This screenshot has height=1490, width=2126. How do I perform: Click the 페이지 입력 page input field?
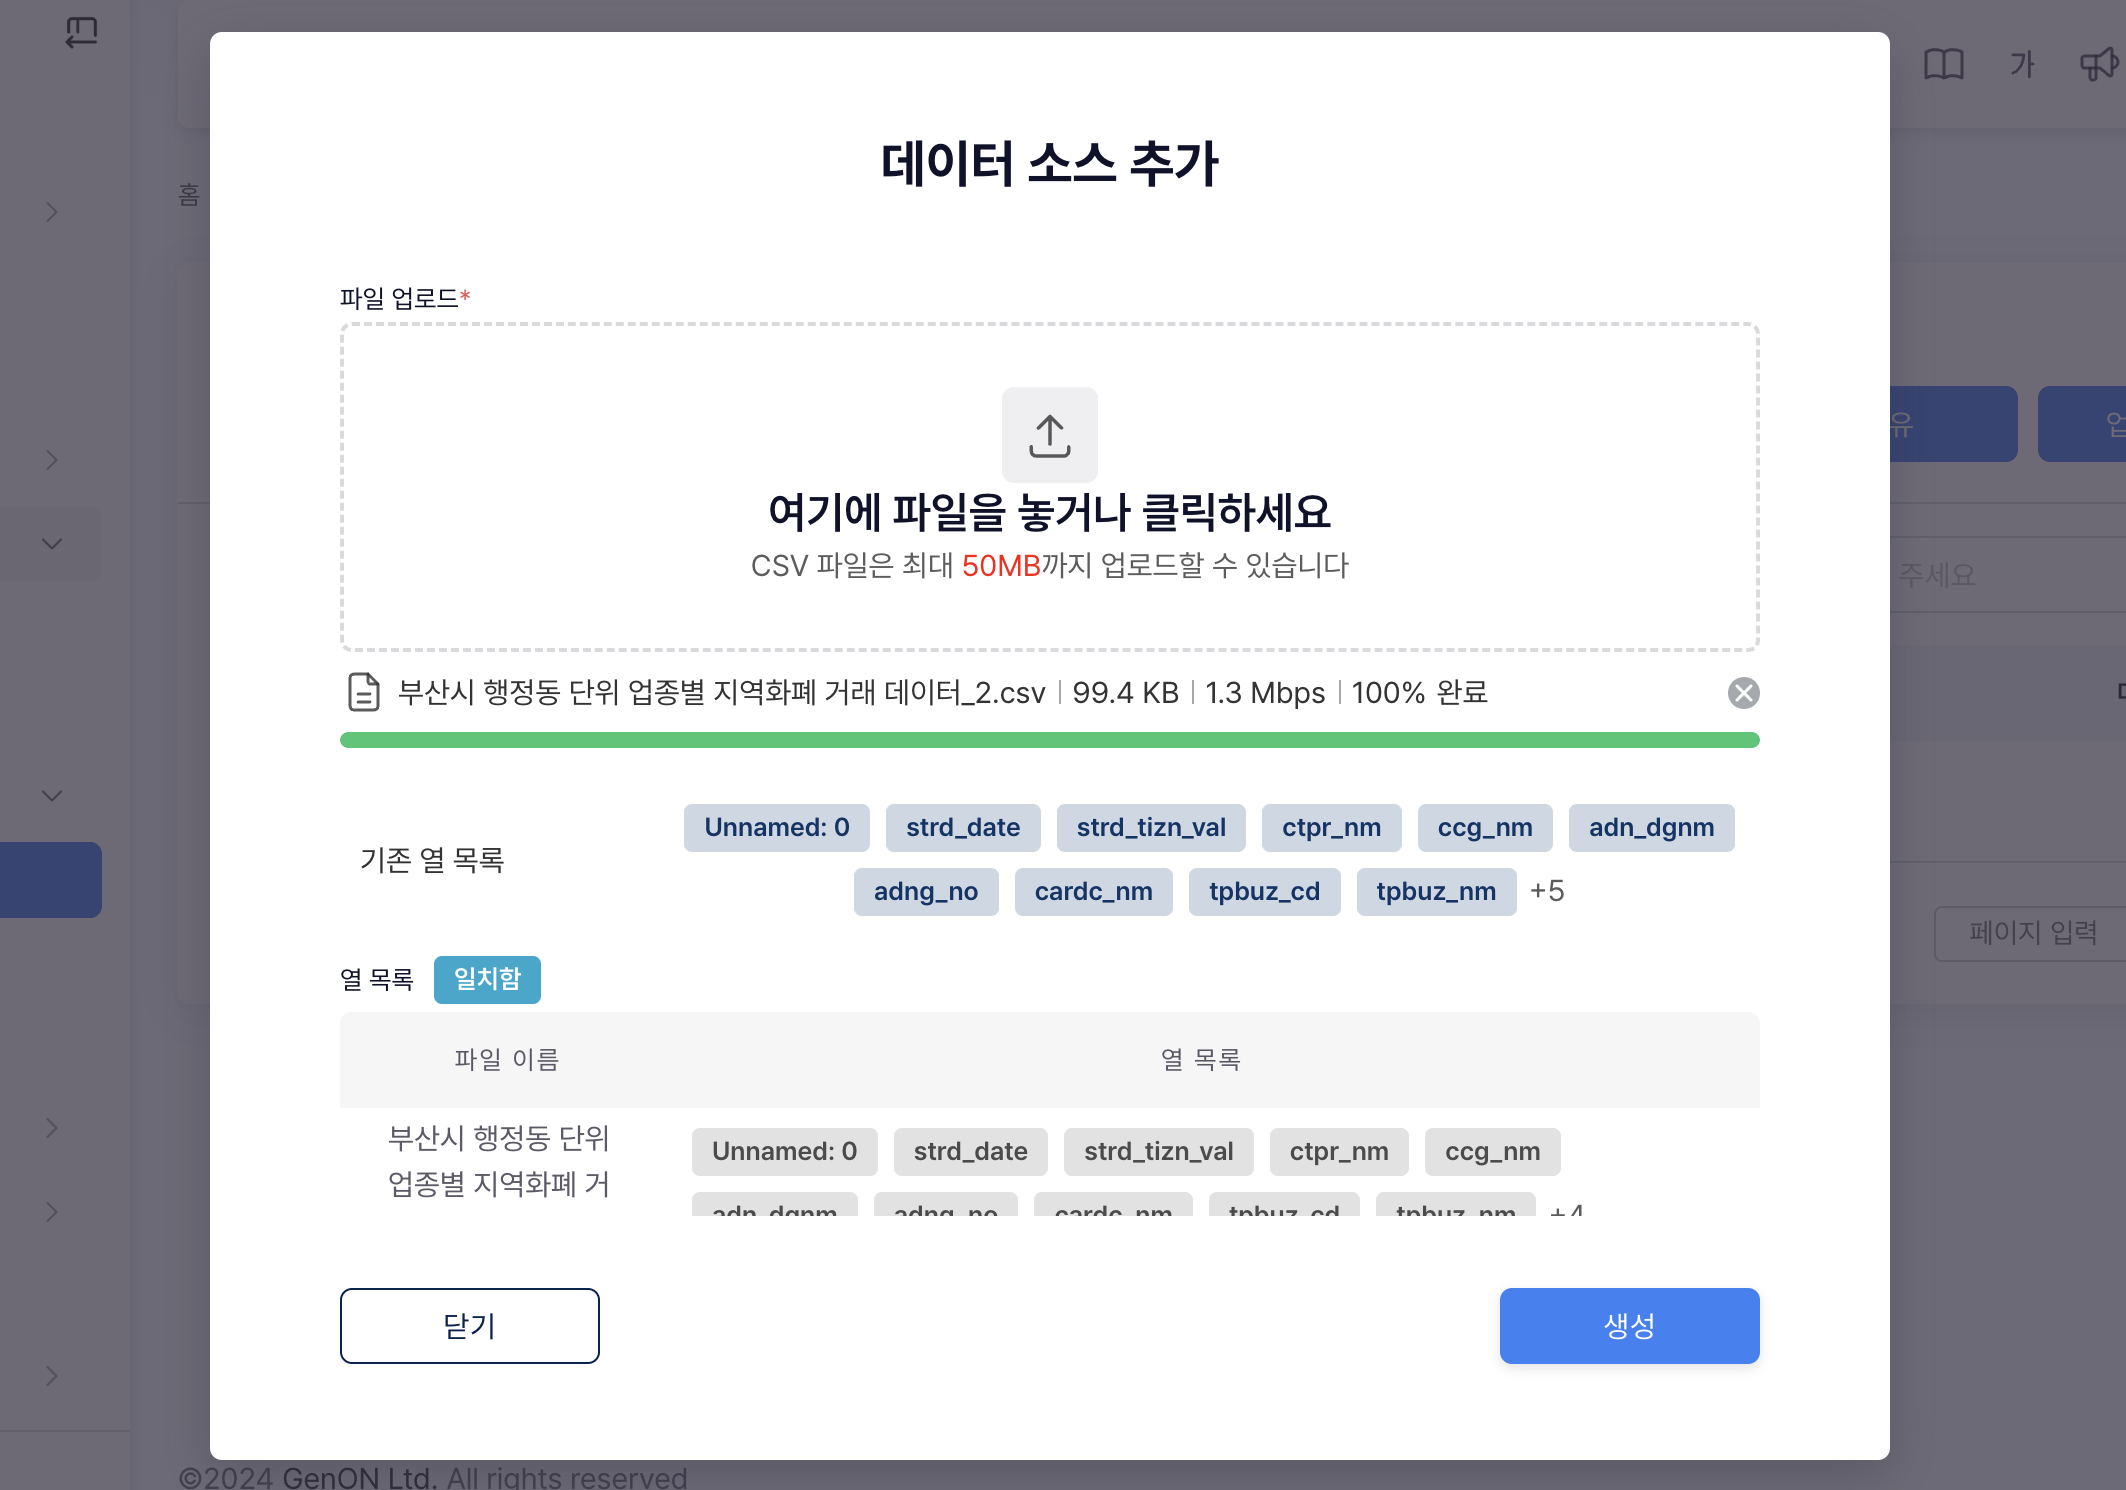(2030, 933)
